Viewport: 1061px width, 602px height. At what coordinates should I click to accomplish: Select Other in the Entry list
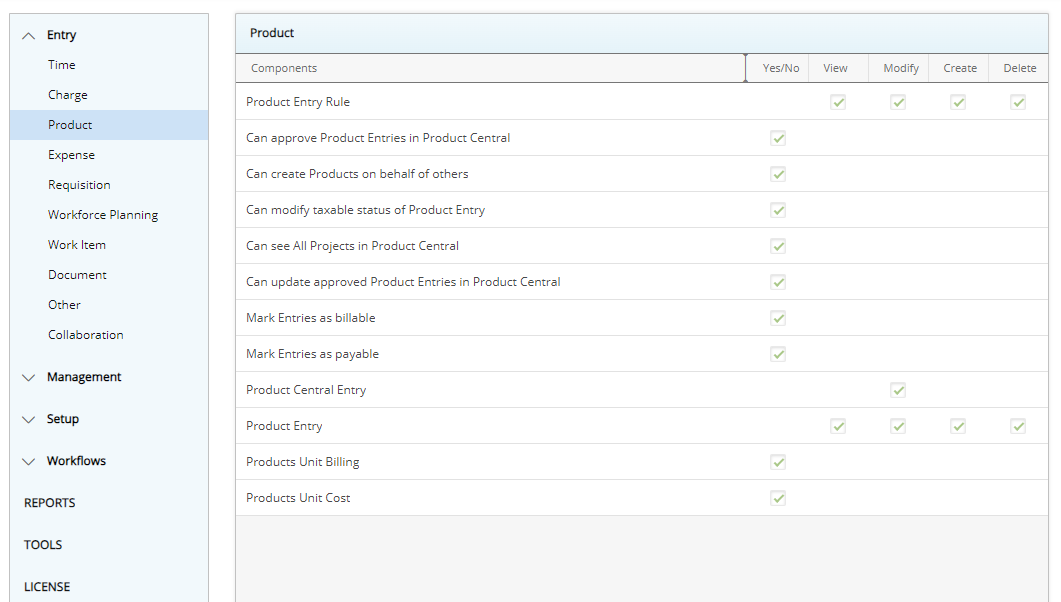(x=64, y=304)
